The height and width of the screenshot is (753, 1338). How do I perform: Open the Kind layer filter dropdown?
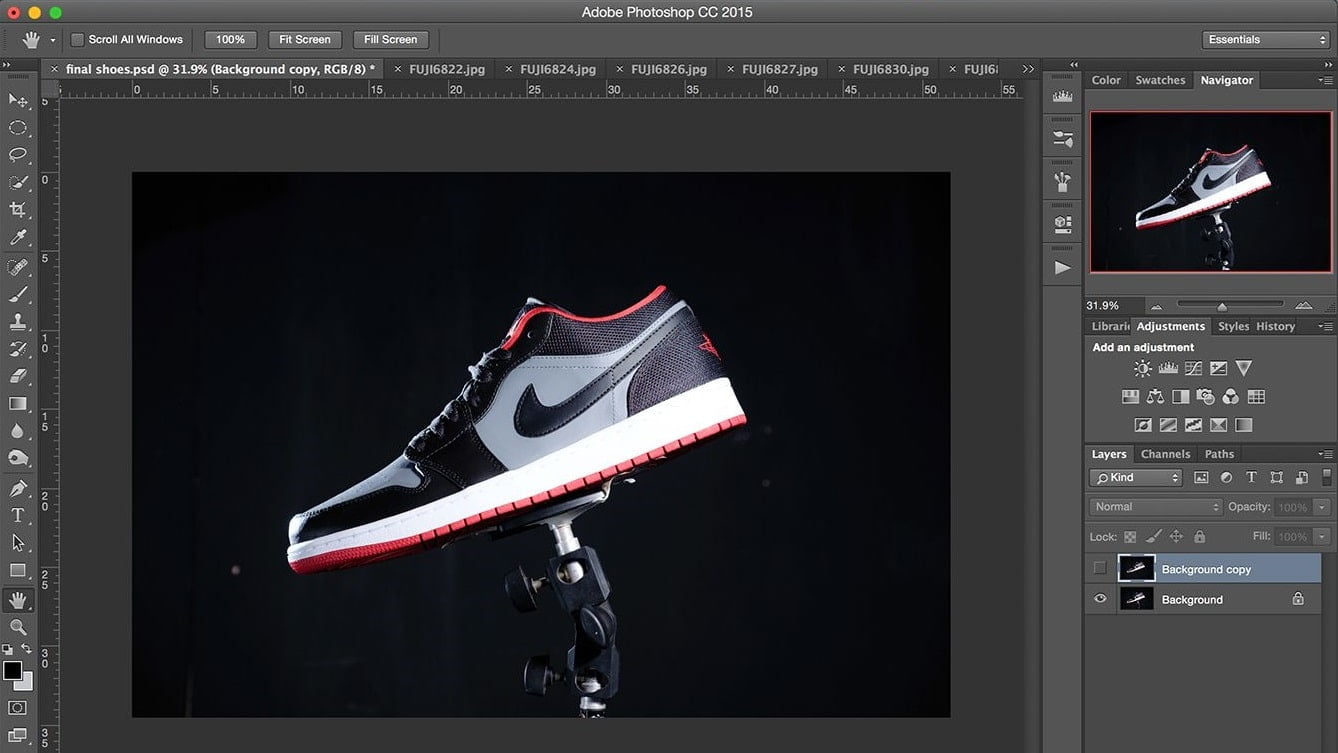pos(1135,478)
